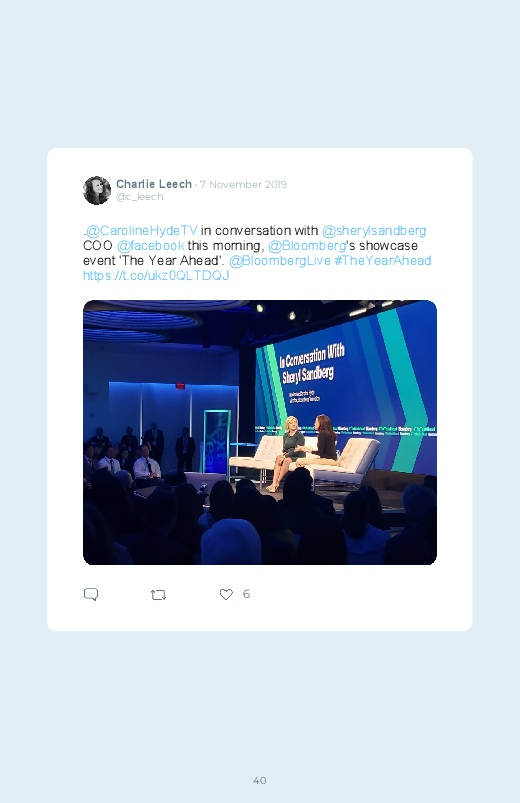Image resolution: width=520 pixels, height=803 pixels.
Task: Open the @sherylsandberg mention
Action: (x=374, y=231)
